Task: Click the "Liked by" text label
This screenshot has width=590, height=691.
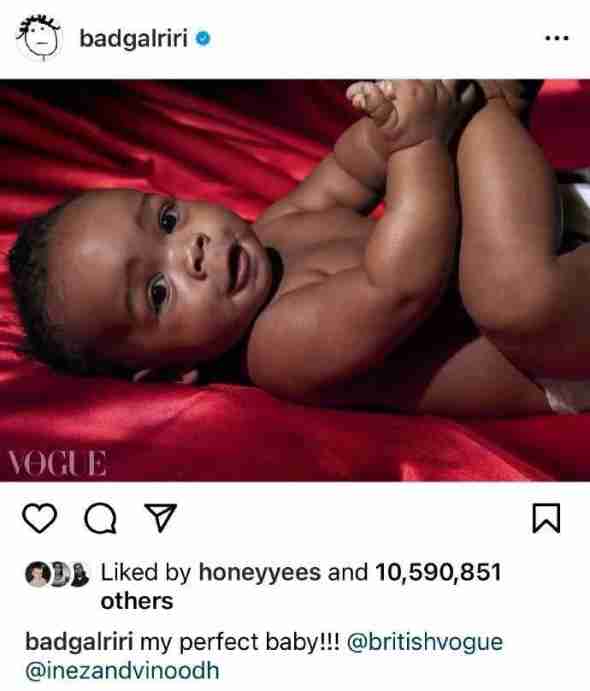Action: [146, 573]
